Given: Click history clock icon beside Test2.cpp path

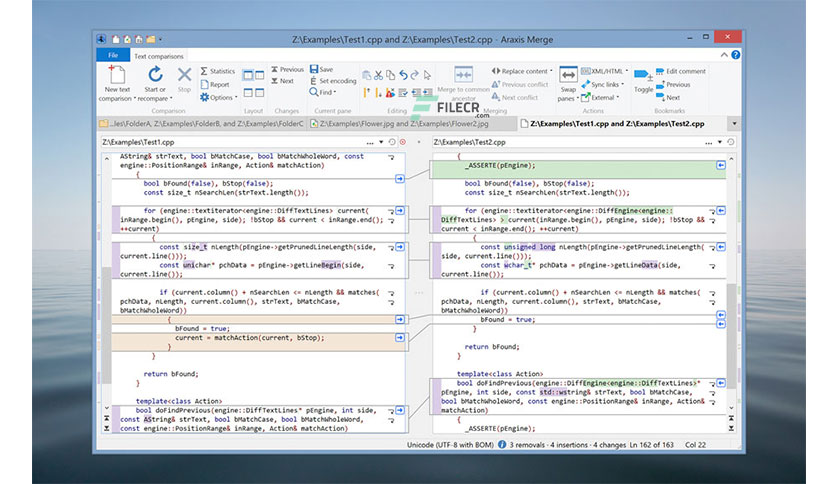Looking at the screenshot, I should pos(730,142).
